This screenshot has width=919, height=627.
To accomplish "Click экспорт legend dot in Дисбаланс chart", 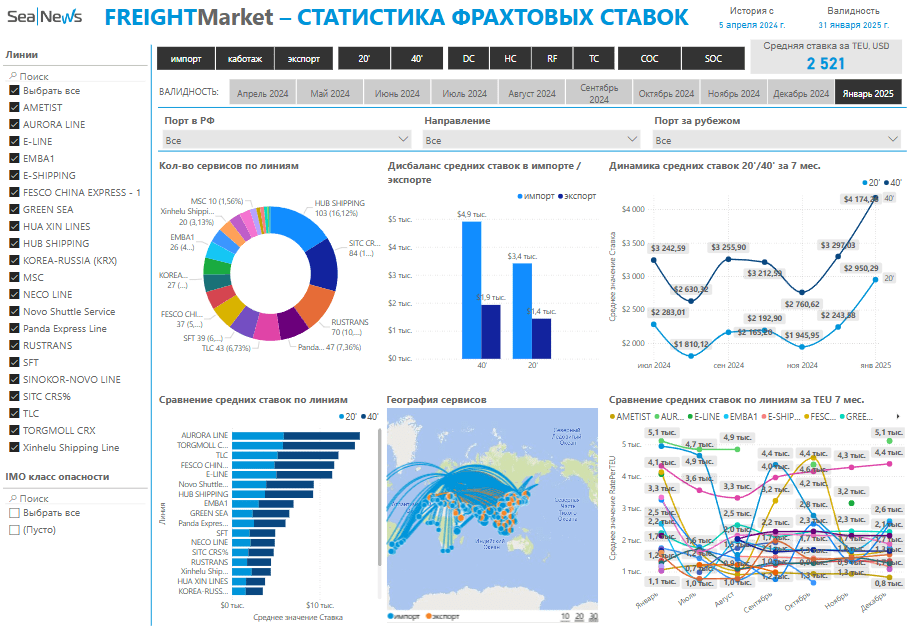I will click(x=560, y=196).
